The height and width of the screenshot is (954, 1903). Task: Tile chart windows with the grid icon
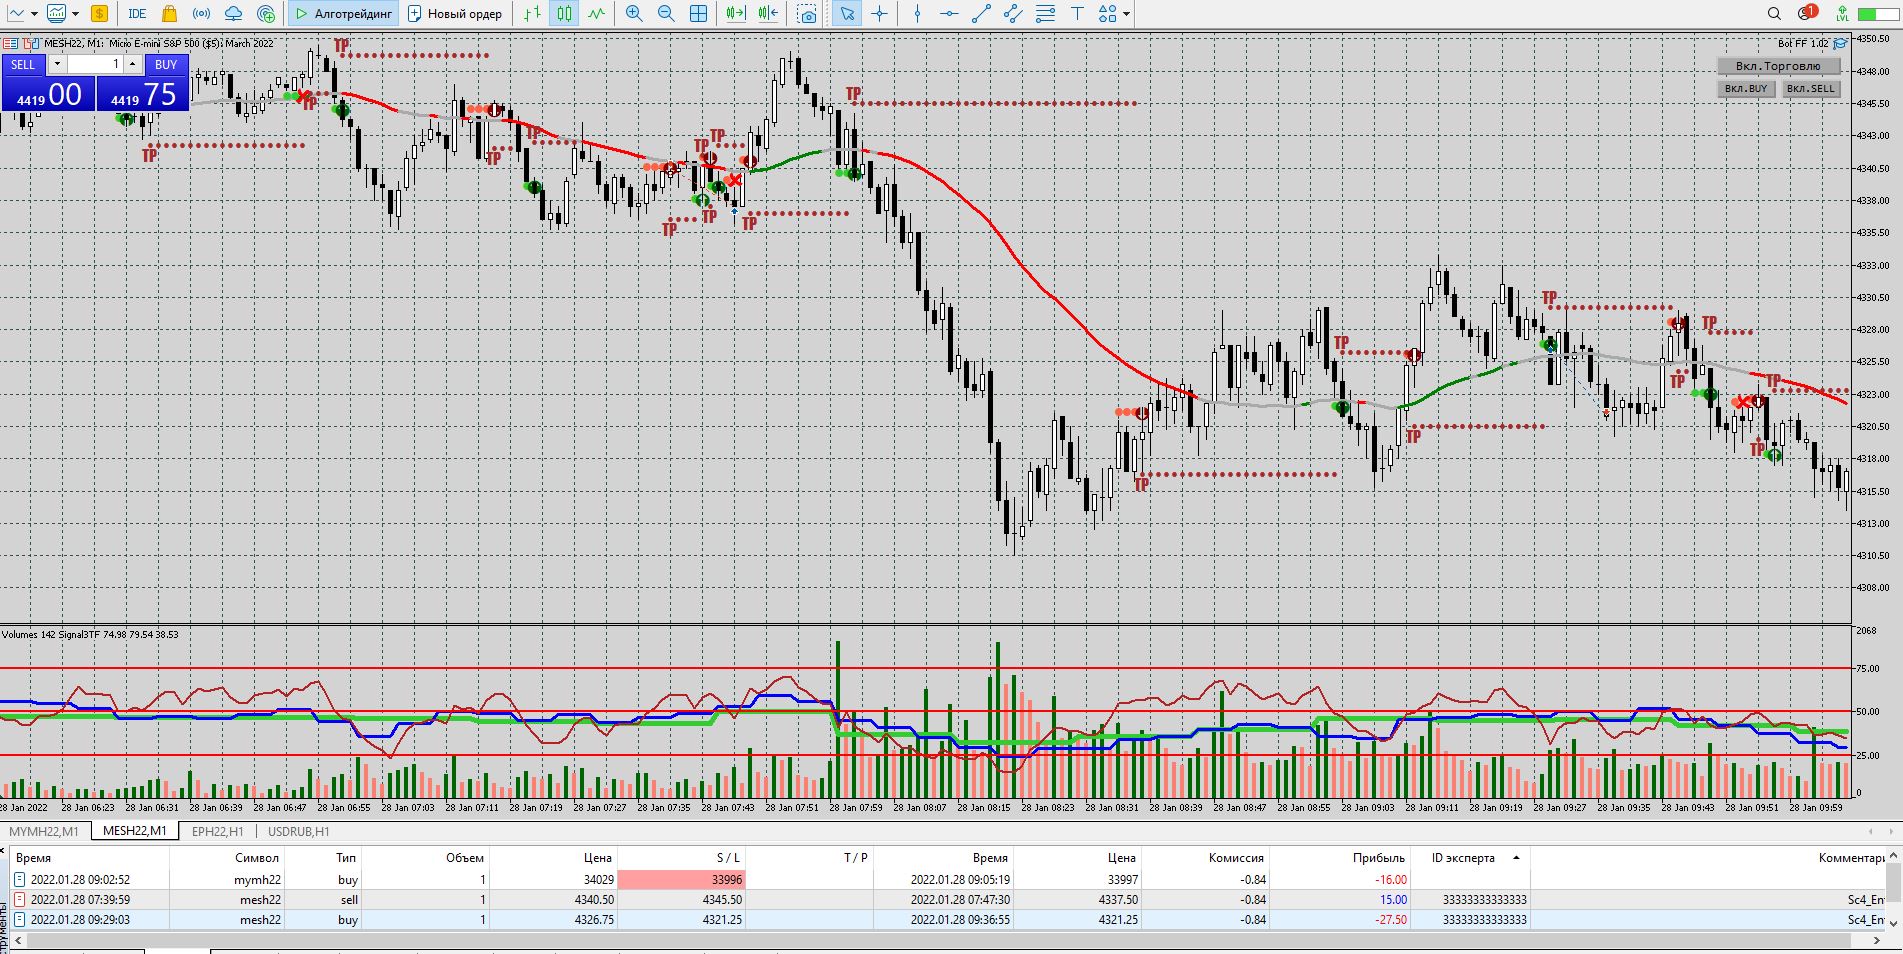tap(699, 14)
